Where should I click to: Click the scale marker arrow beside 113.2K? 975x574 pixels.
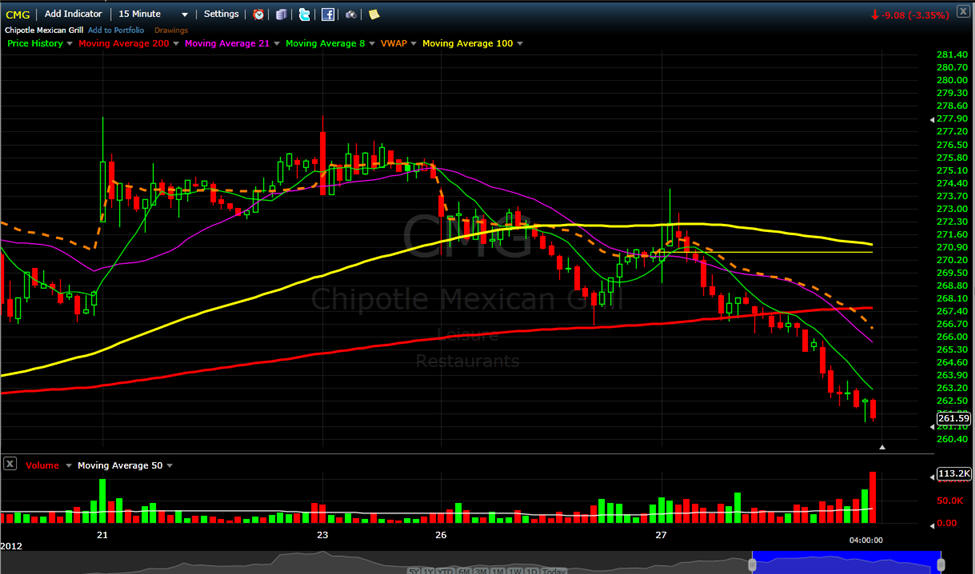[932, 477]
